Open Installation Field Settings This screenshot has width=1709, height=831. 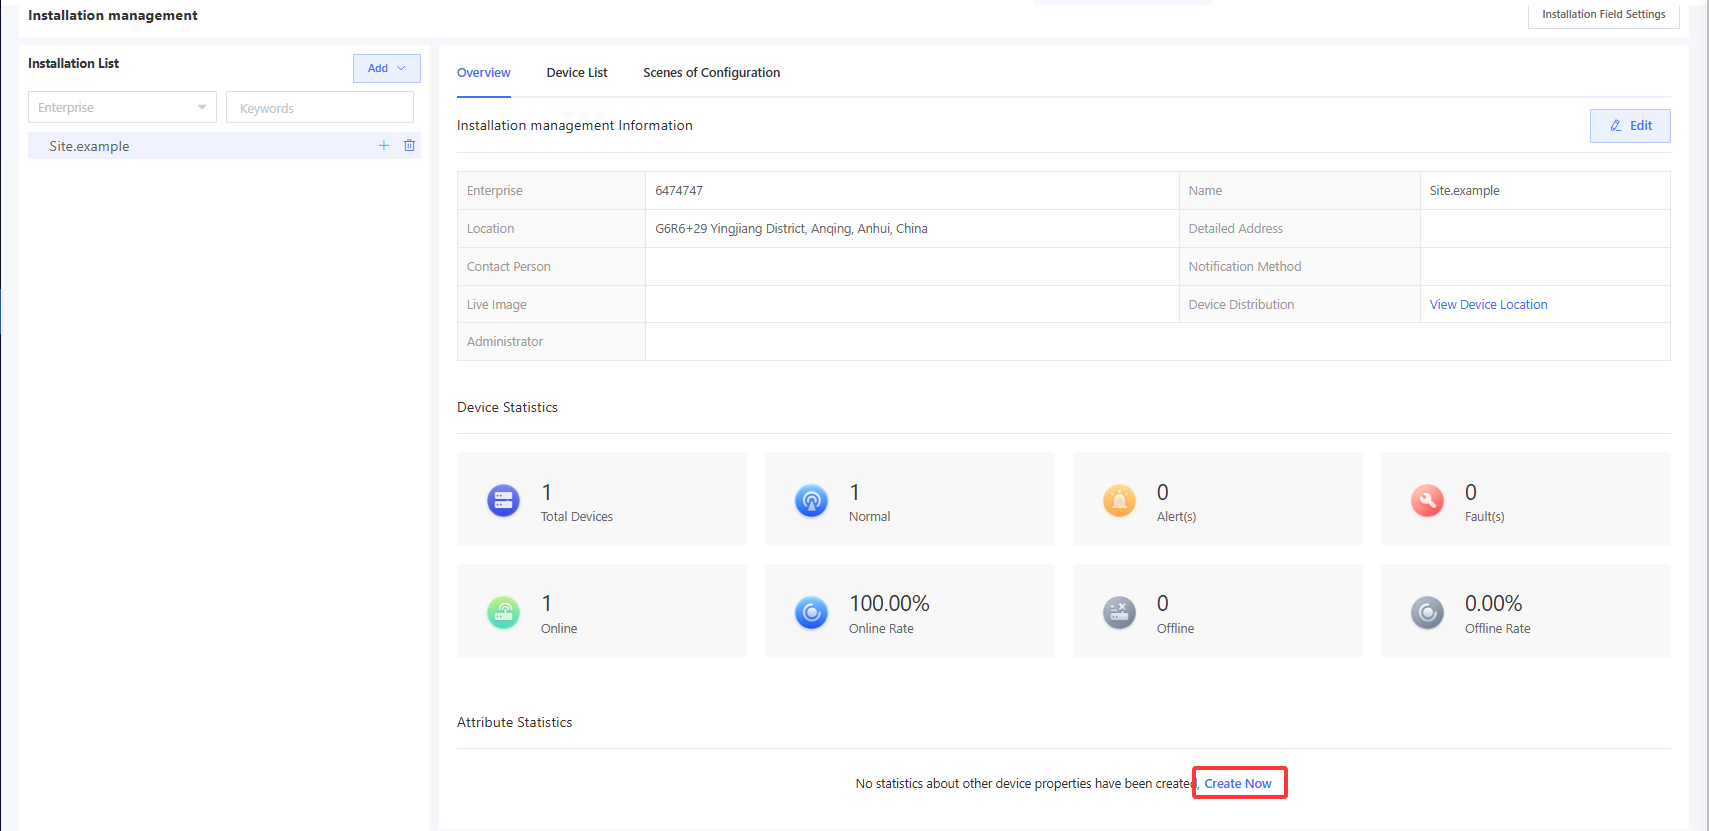coord(1603,15)
